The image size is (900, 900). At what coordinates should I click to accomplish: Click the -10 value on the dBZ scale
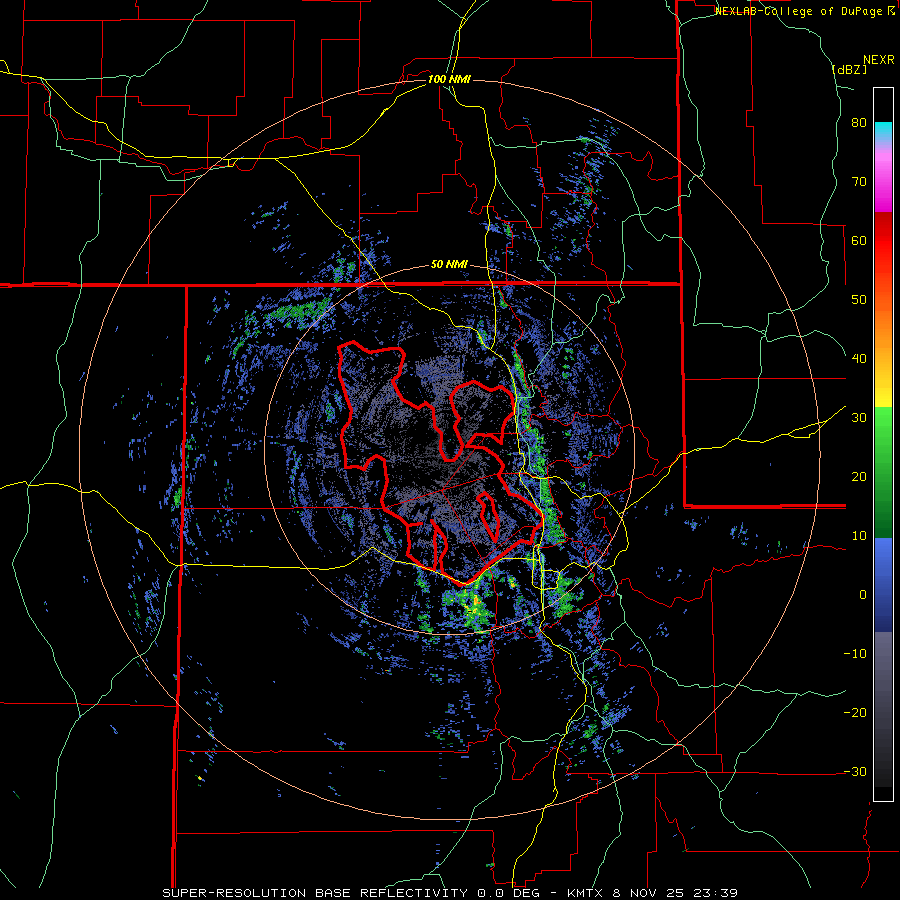pyautogui.click(x=855, y=654)
